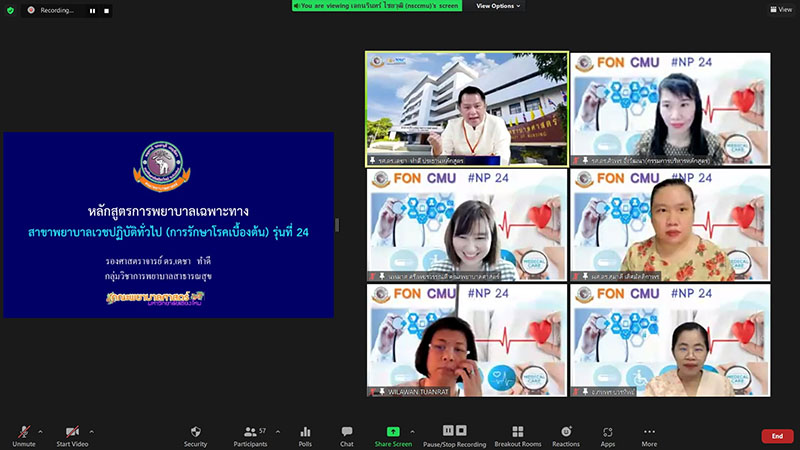This screenshot has width=800, height=450.
Task: Select top-right long-haired woman video tile
Action: (670, 109)
